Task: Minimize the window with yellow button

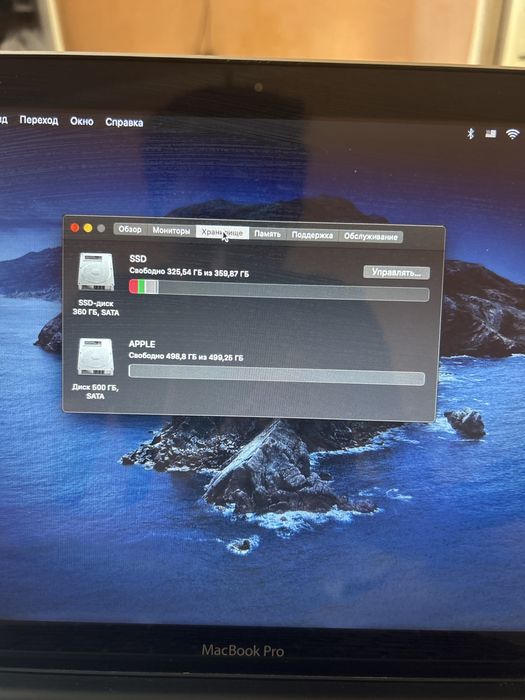Action: [88, 228]
